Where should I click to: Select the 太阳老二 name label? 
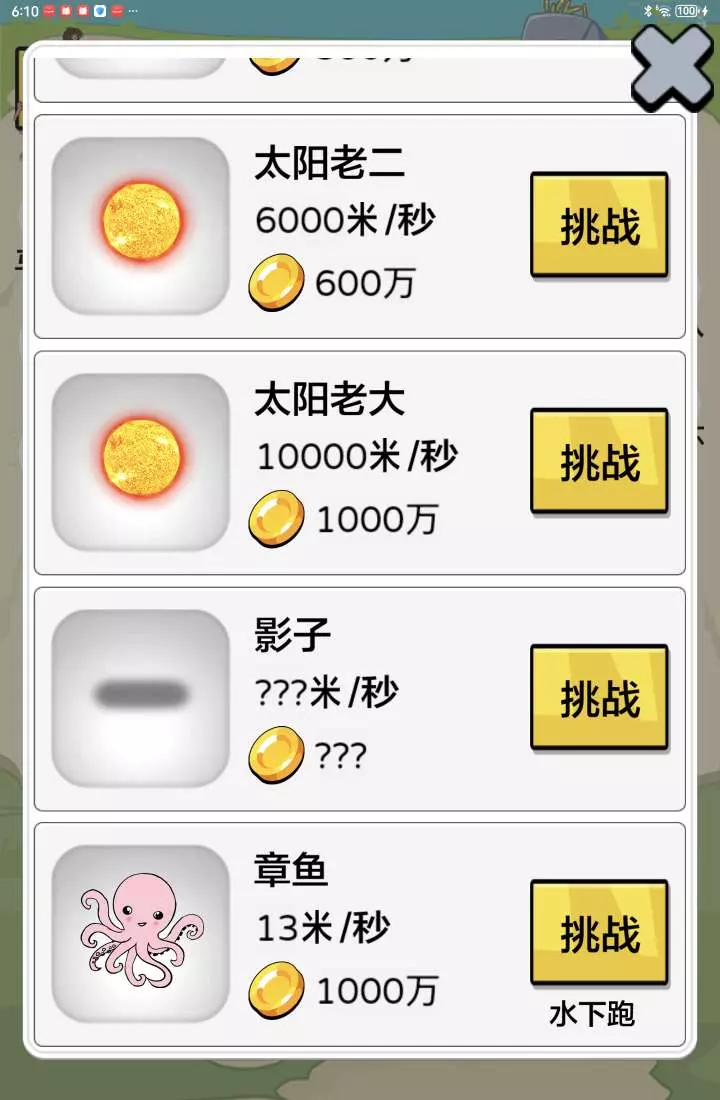[x=330, y=163]
